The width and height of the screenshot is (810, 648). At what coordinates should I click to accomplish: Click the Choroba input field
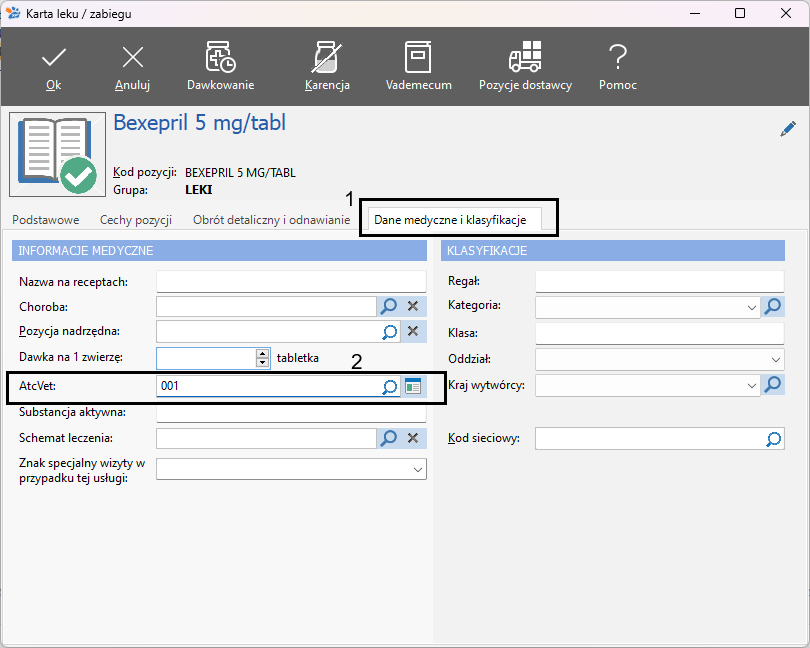(266, 306)
